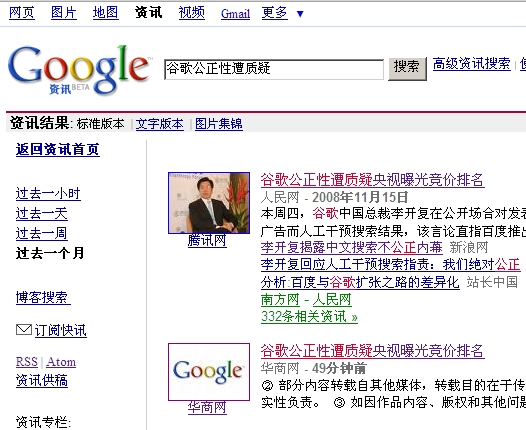This screenshot has height=430, width=526.
Task: Switch to 文字版本 view
Action: coord(160,124)
